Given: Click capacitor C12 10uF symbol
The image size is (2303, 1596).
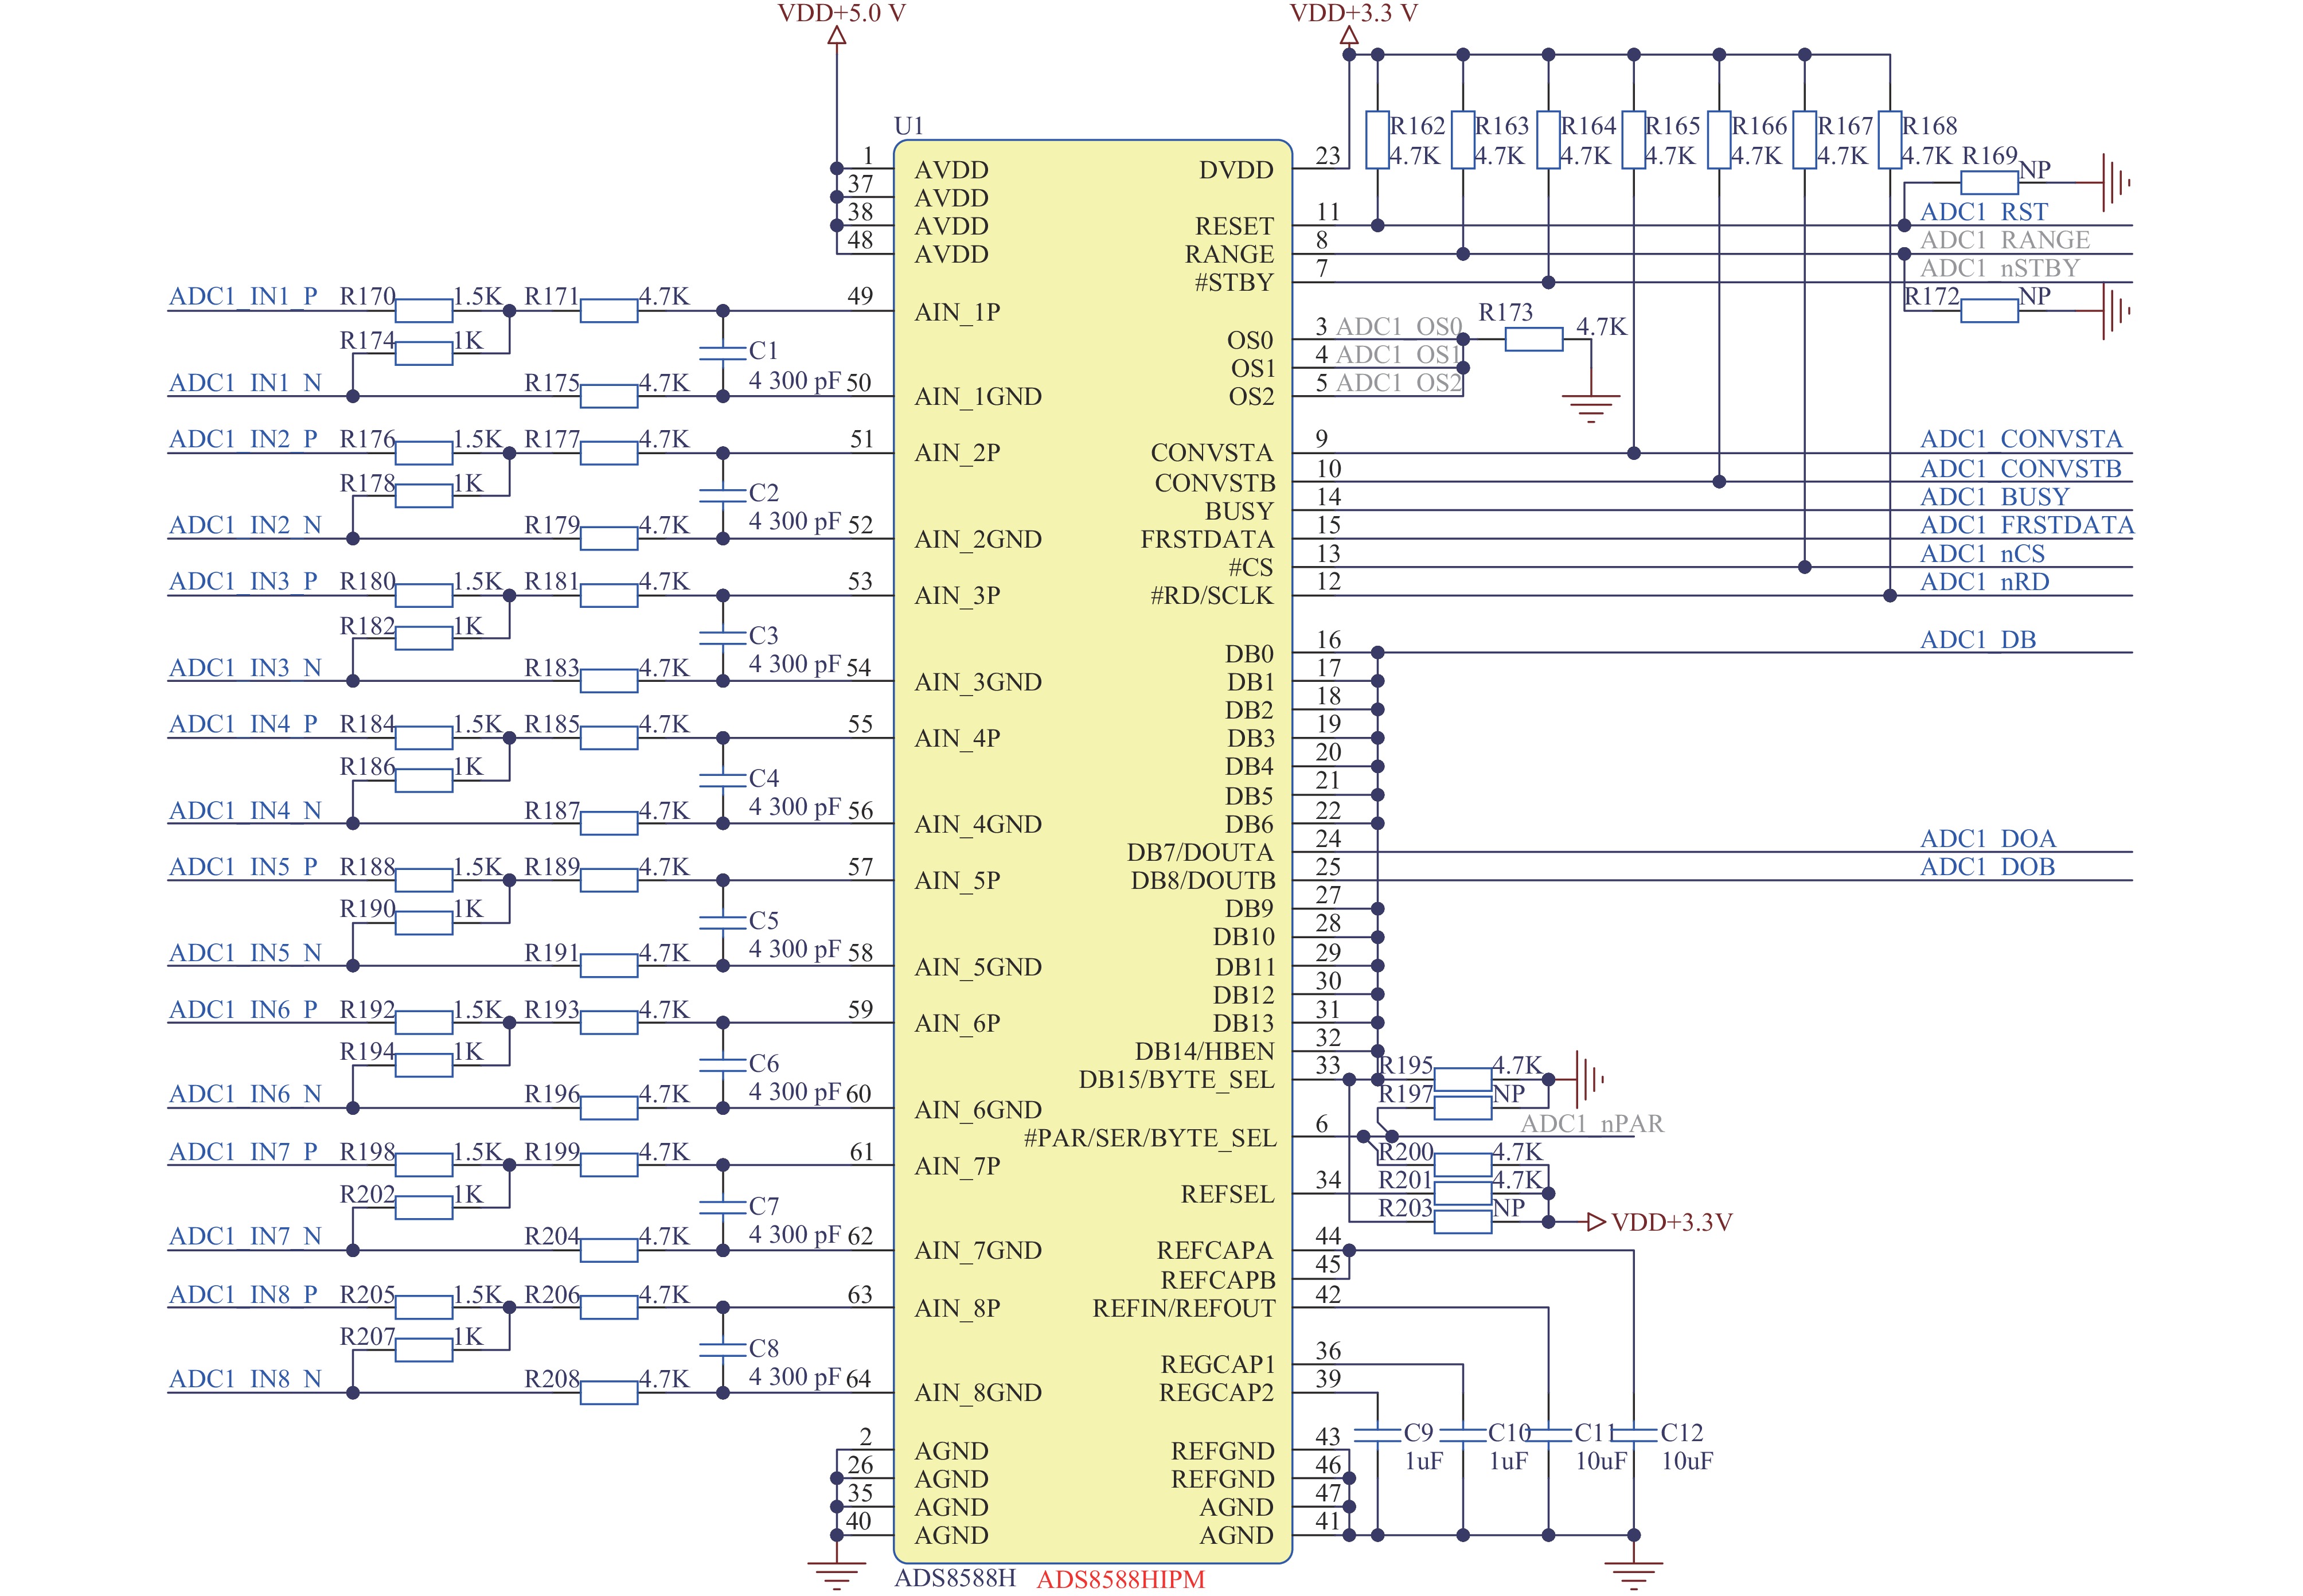Looking at the screenshot, I should tap(1634, 1434).
